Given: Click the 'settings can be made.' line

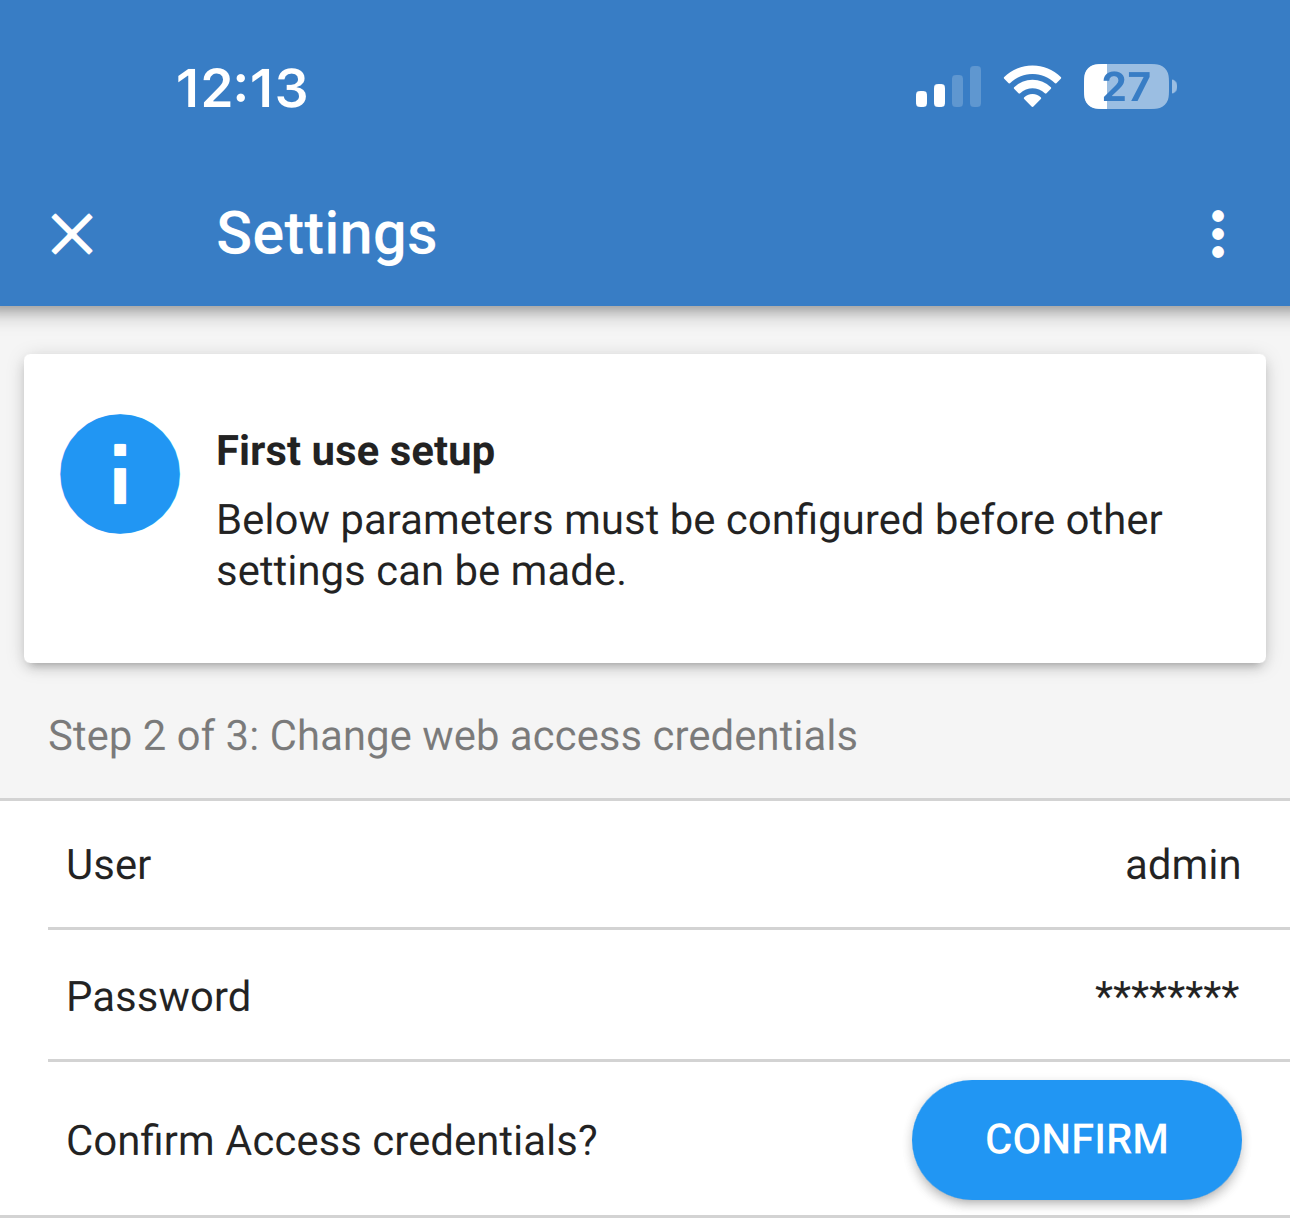Looking at the screenshot, I should [421, 571].
